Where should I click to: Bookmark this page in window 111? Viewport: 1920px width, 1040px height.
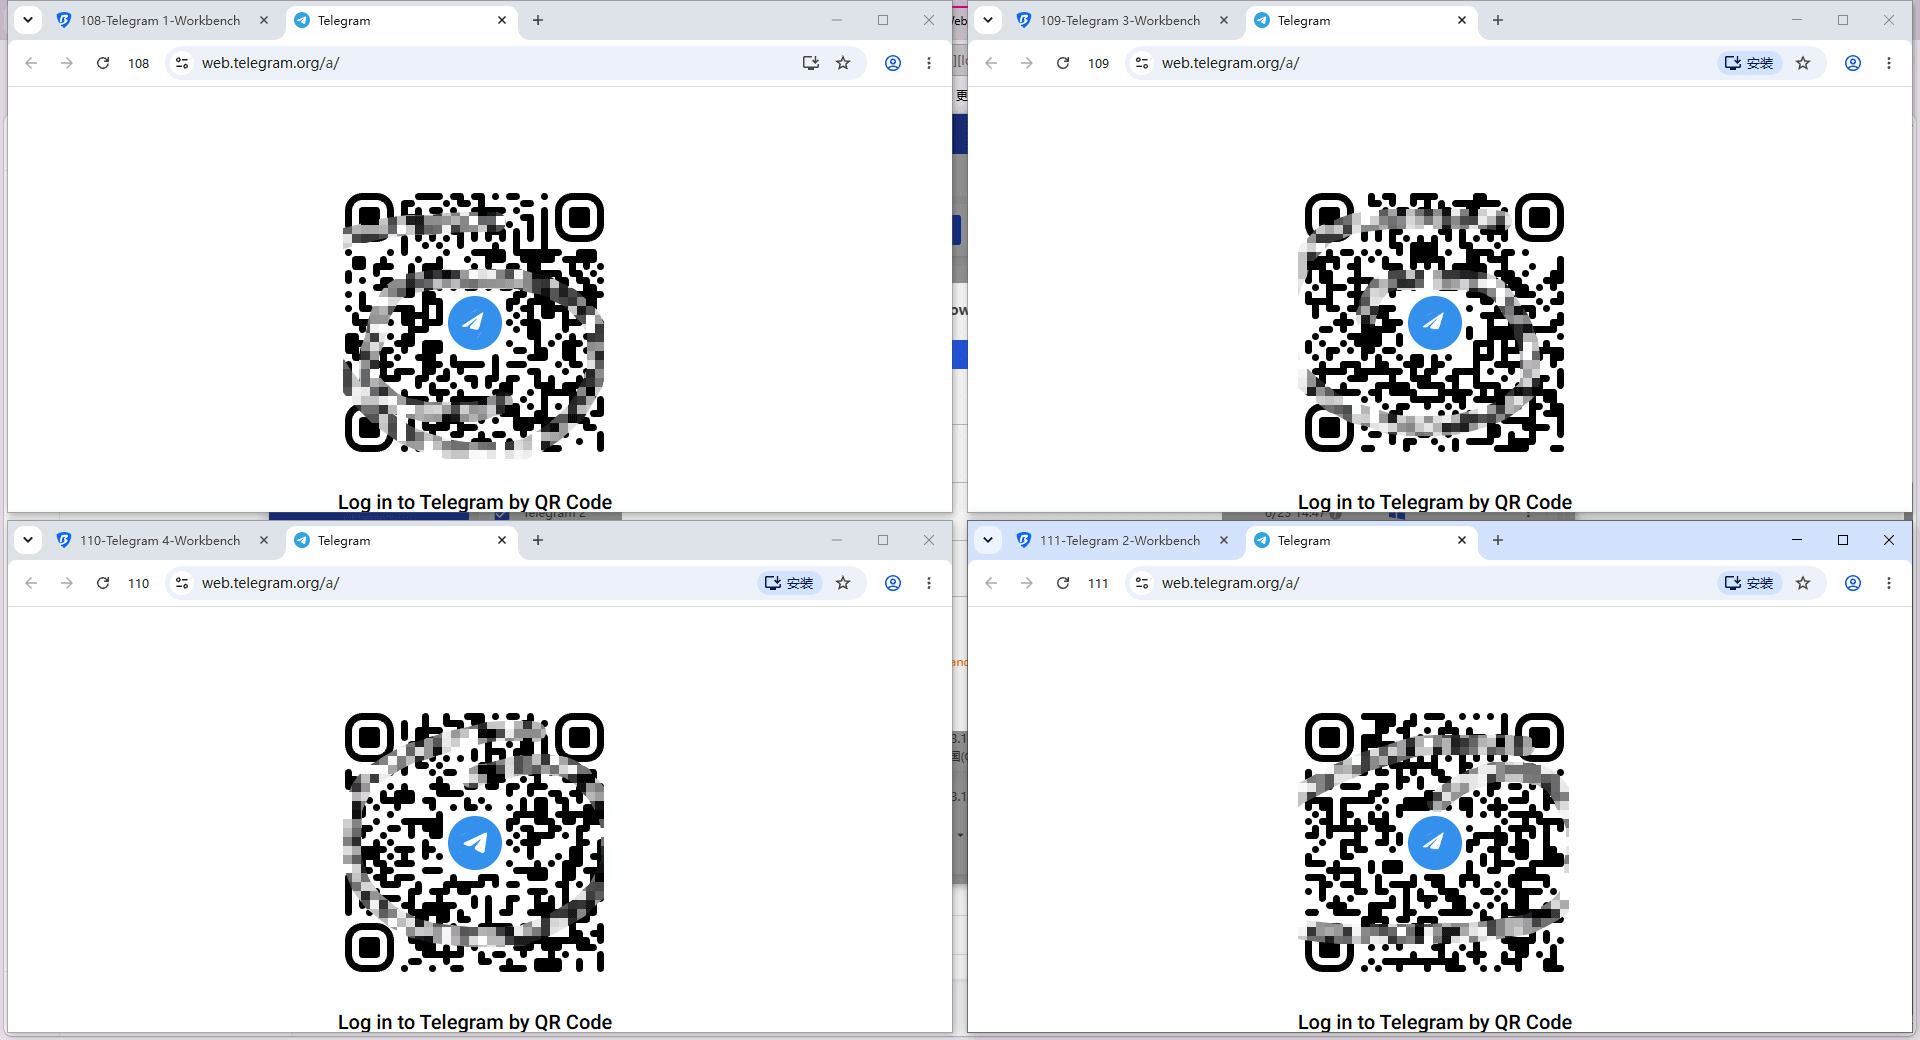(1803, 583)
